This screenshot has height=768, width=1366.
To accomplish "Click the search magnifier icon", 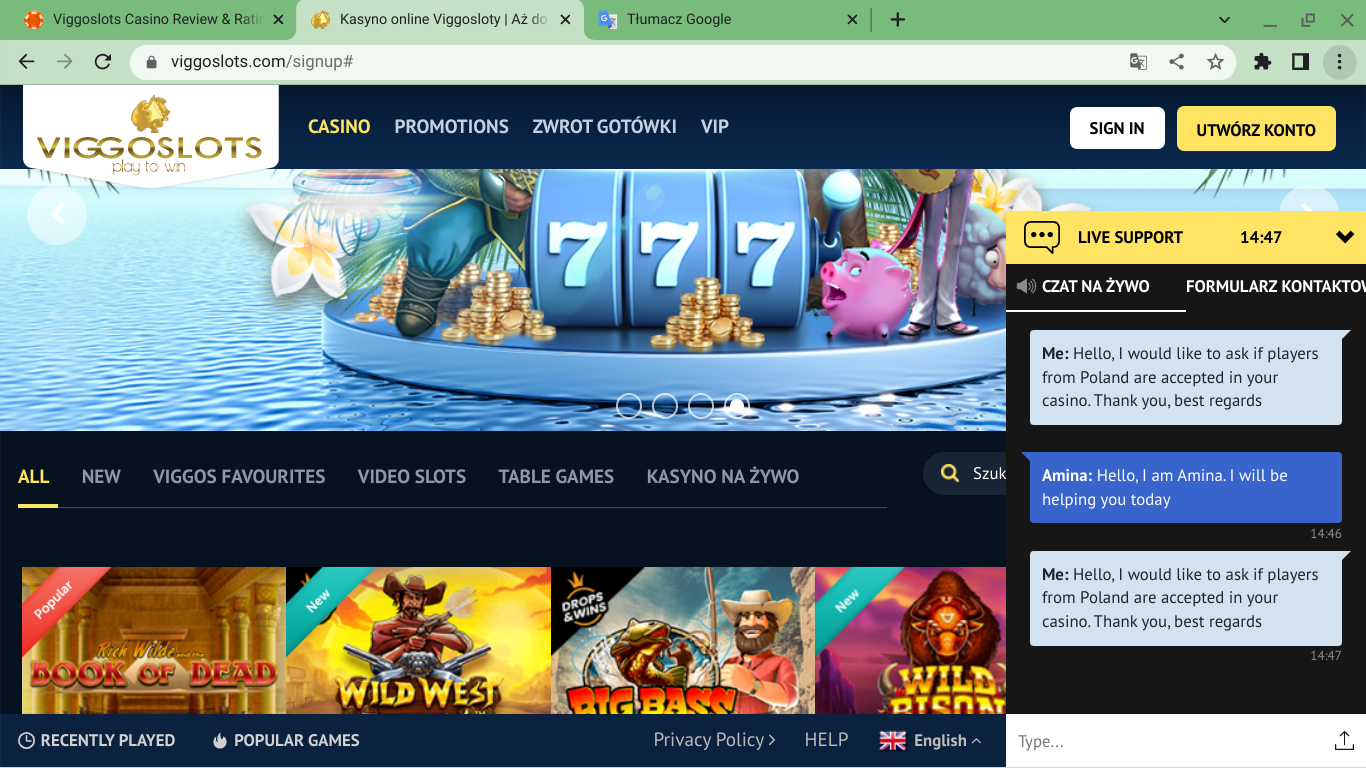I will pyautogui.click(x=950, y=474).
